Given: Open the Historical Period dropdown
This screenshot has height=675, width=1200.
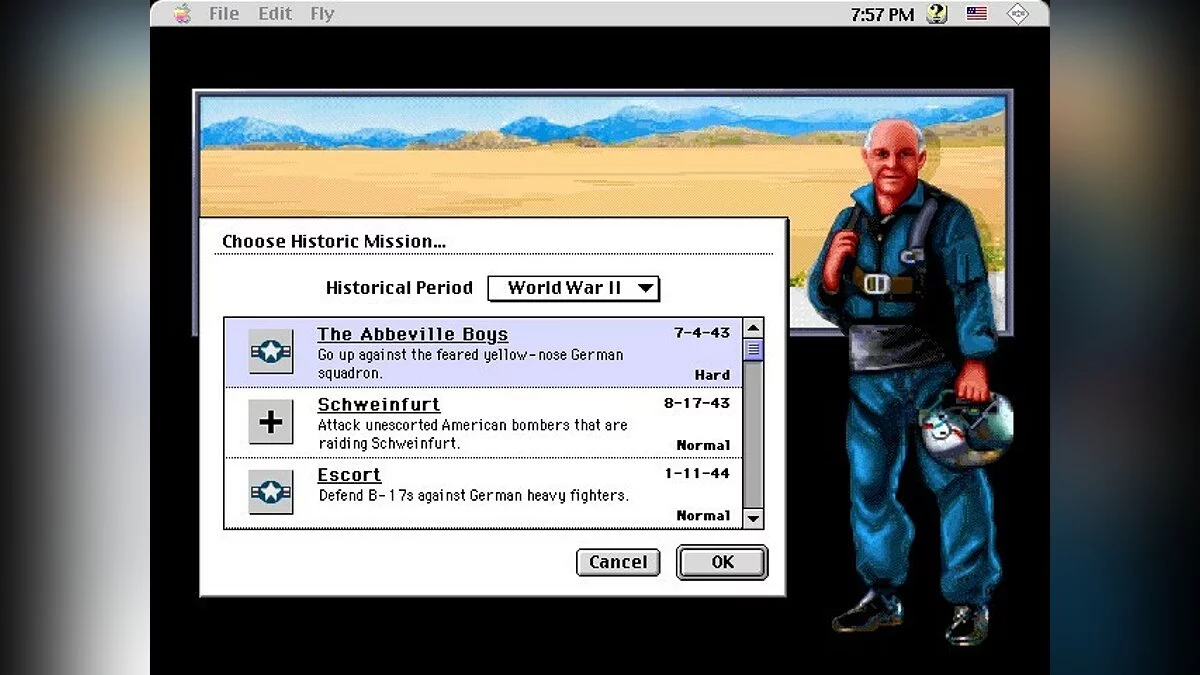Looking at the screenshot, I should (573, 288).
